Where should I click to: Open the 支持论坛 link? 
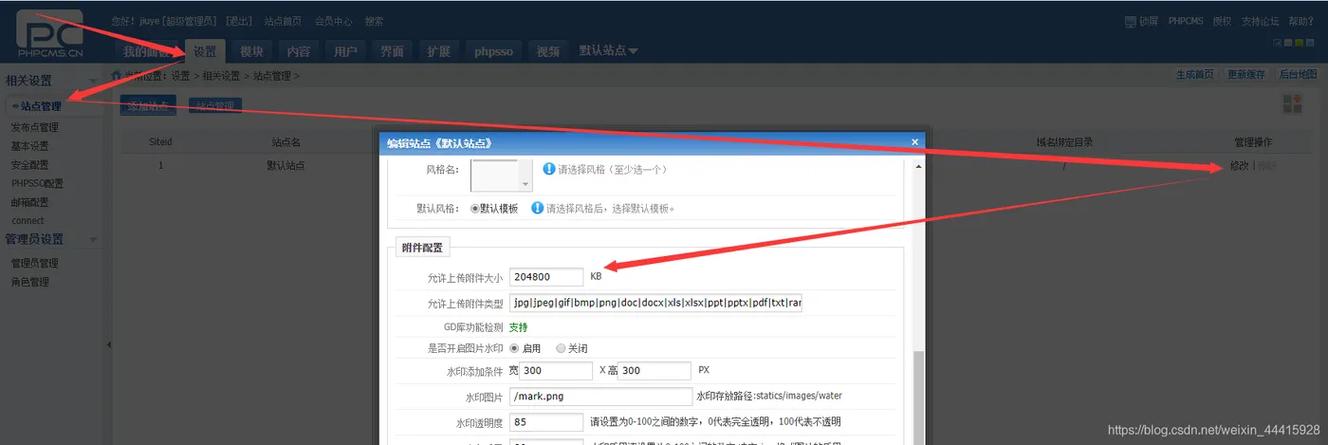[1260, 21]
